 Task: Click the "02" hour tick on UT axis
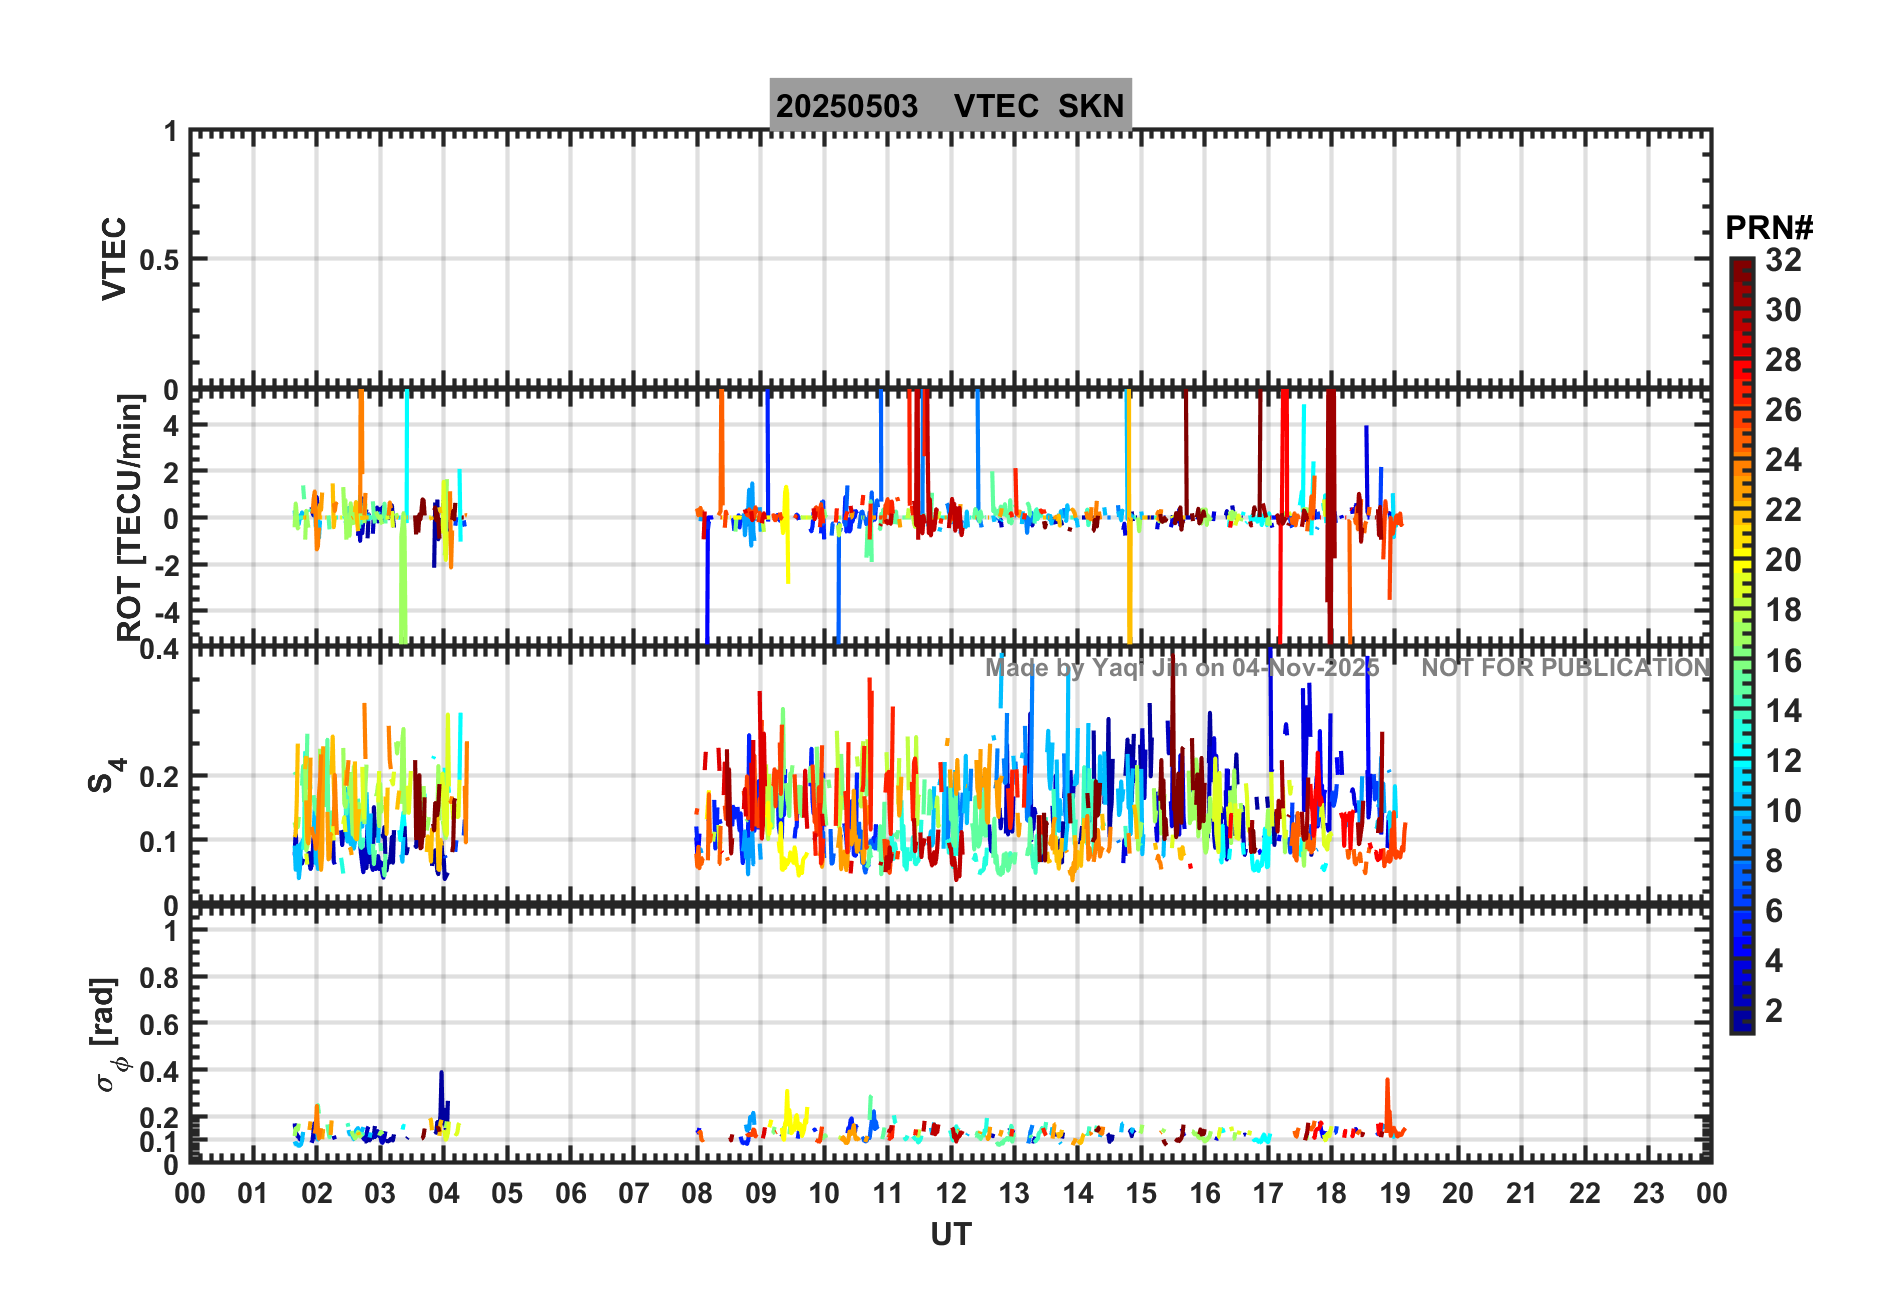coord(317,1193)
